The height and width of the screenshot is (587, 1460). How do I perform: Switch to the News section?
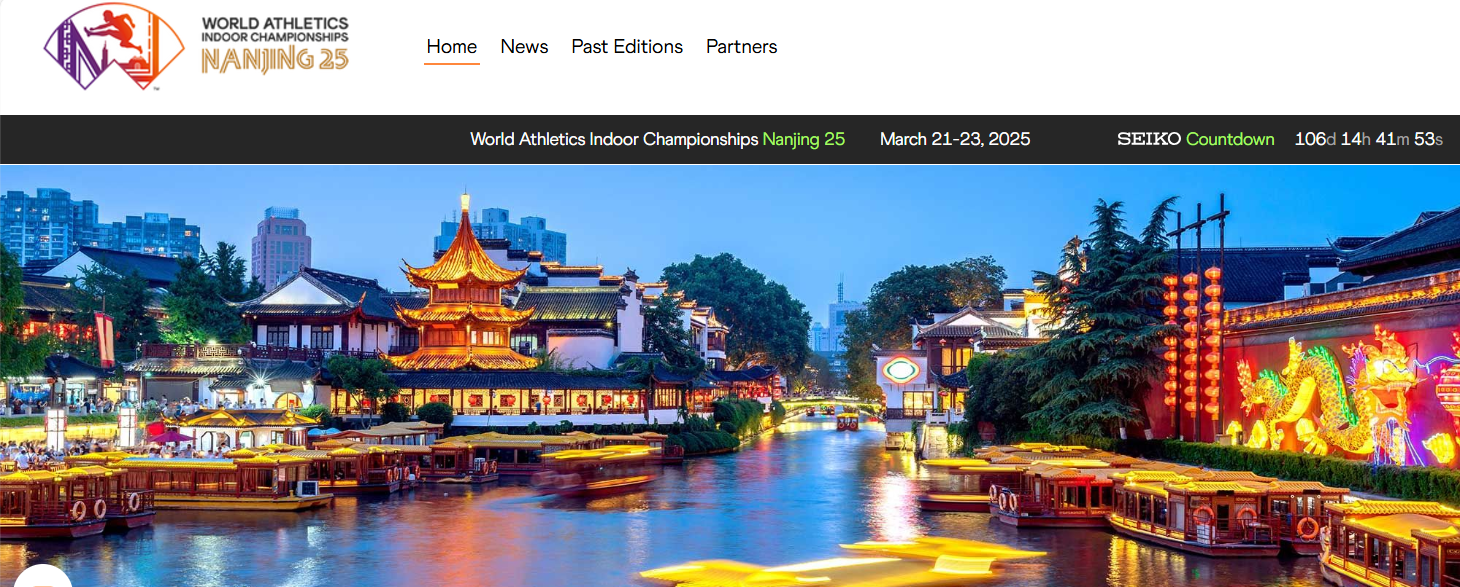tap(524, 46)
